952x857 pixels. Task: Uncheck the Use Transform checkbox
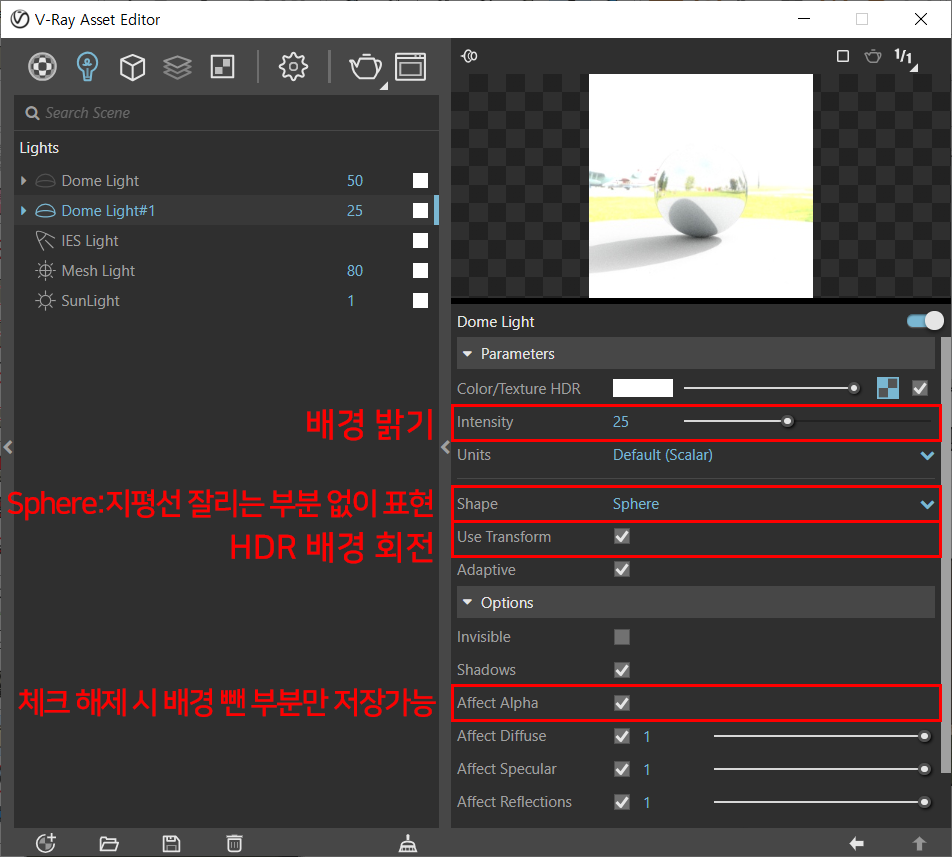pos(622,537)
